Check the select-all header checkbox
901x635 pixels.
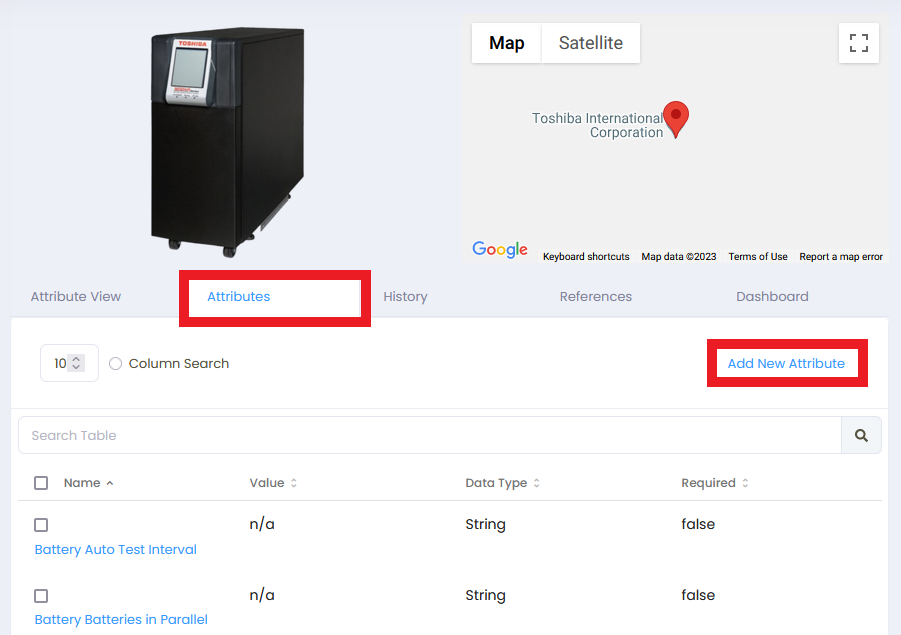tap(41, 483)
